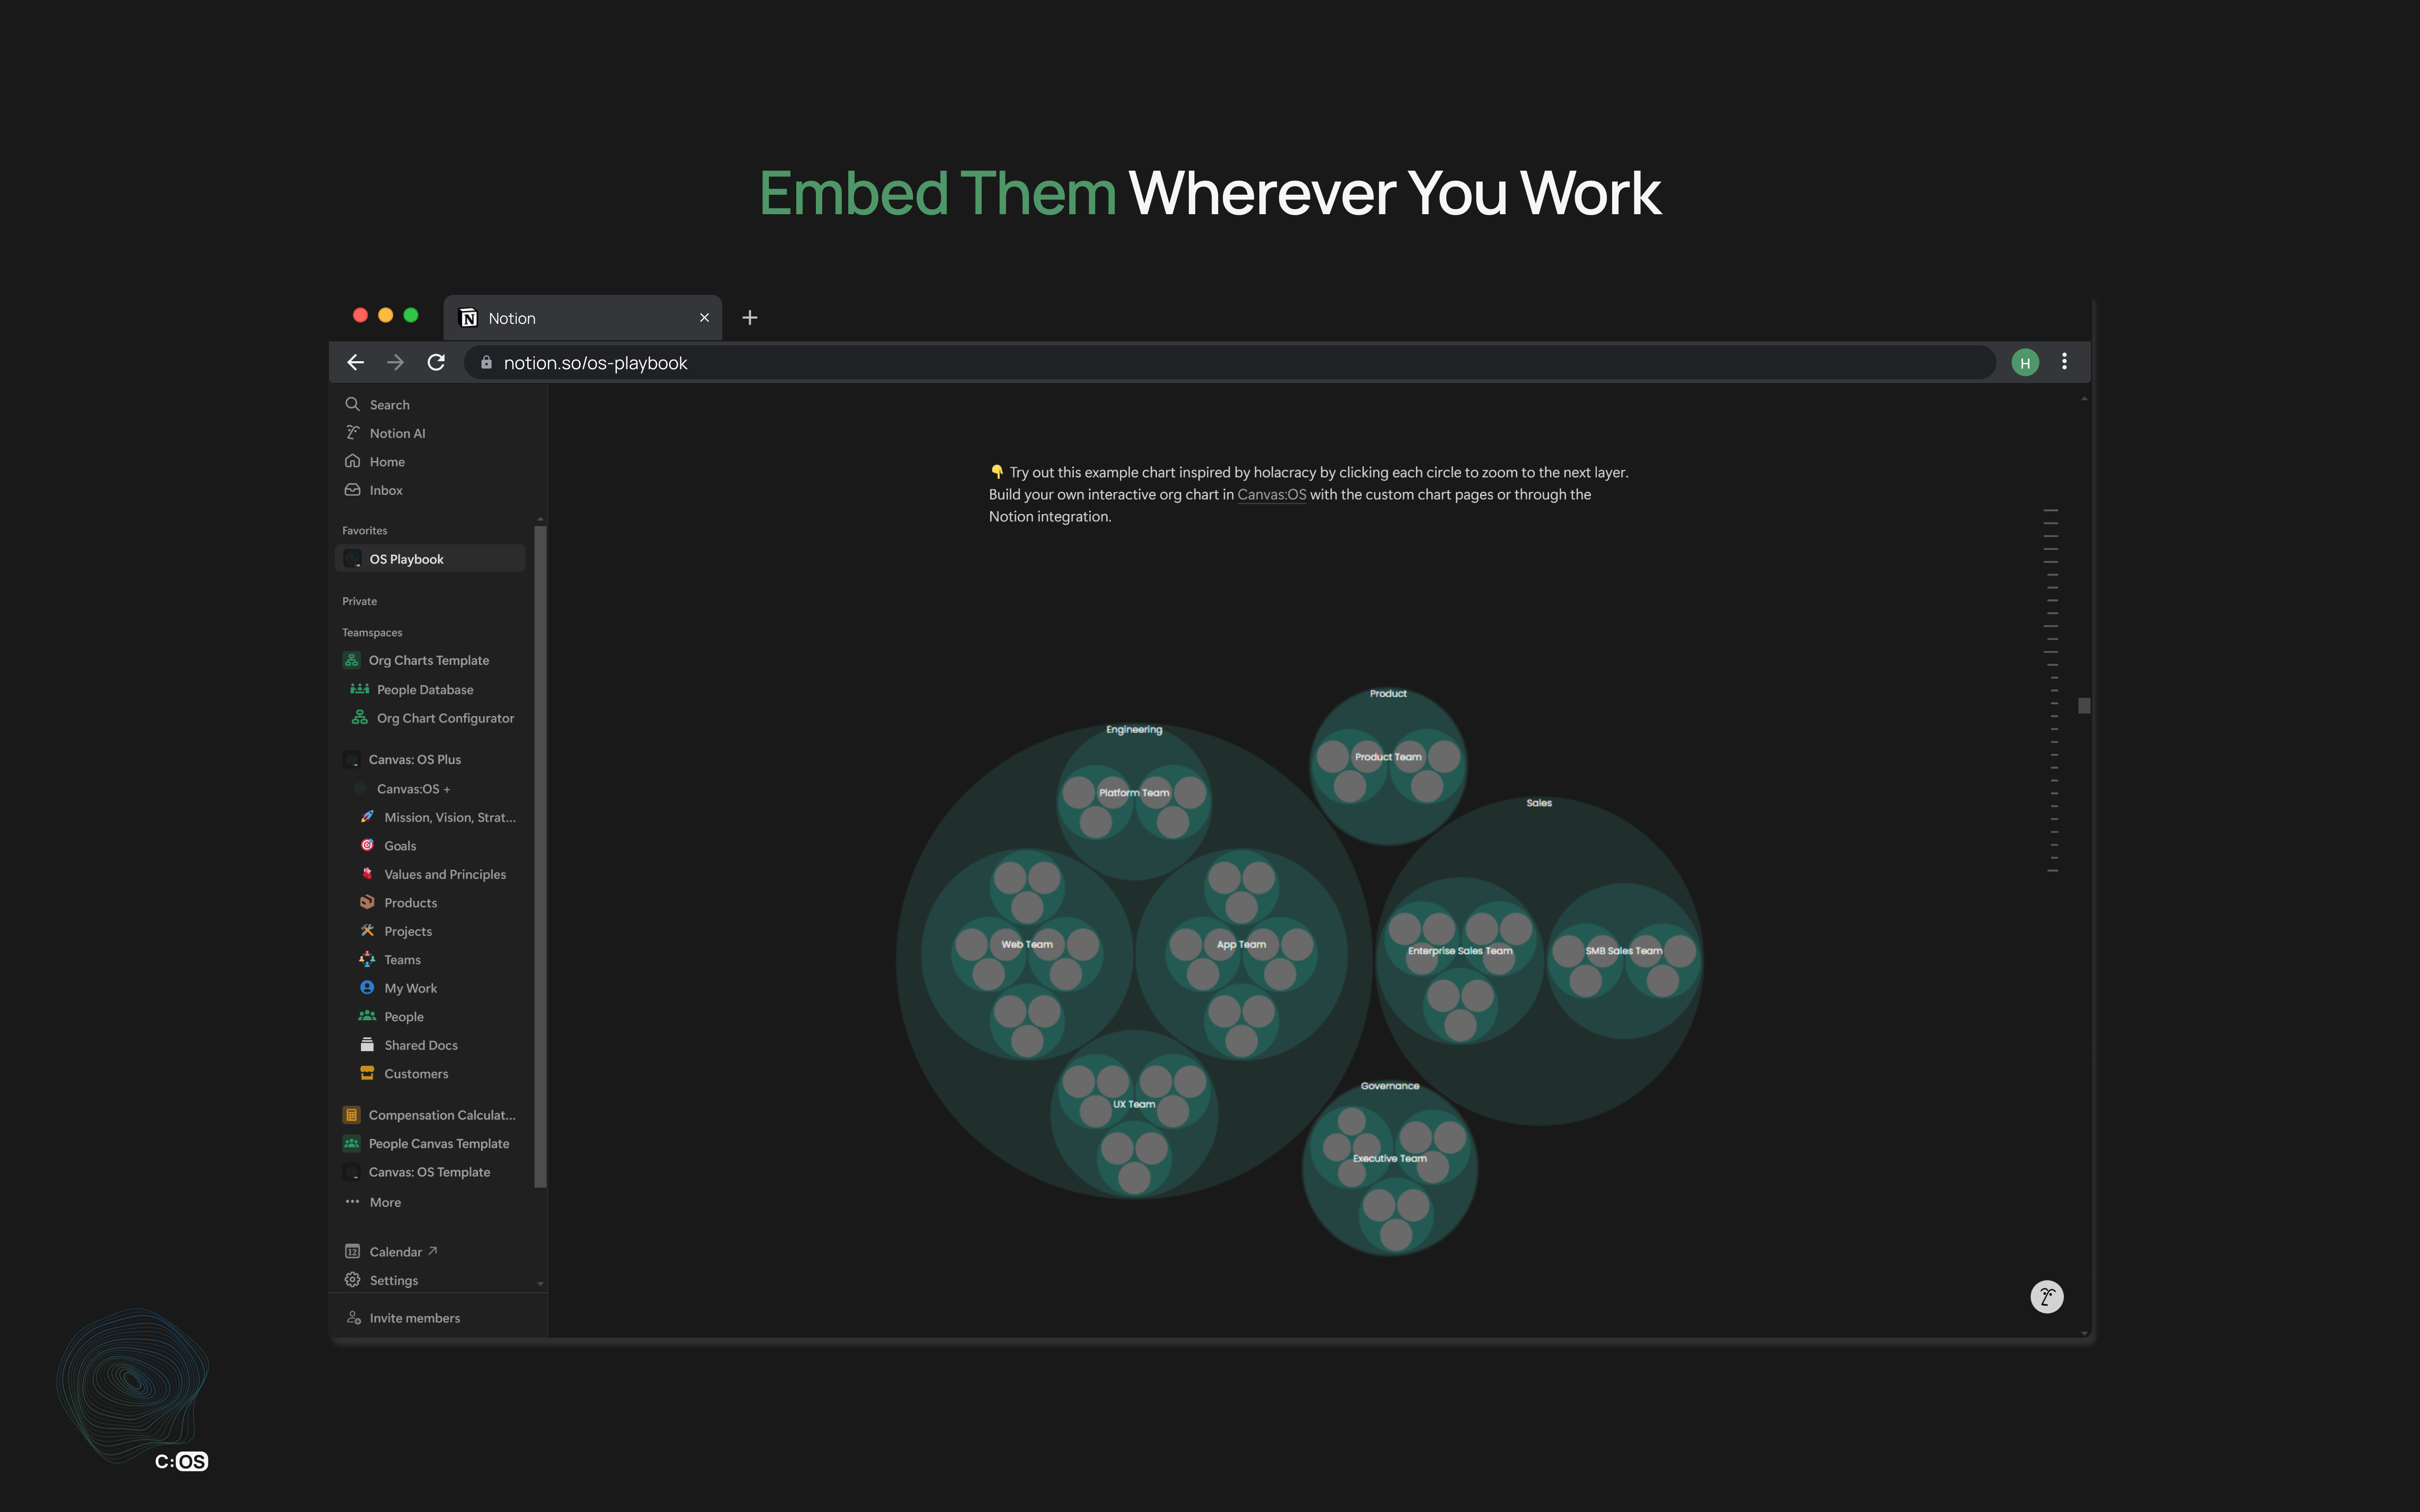Screen dimensions: 2420x1512
Task: Reload the page with refresh icon
Action: pos(436,362)
